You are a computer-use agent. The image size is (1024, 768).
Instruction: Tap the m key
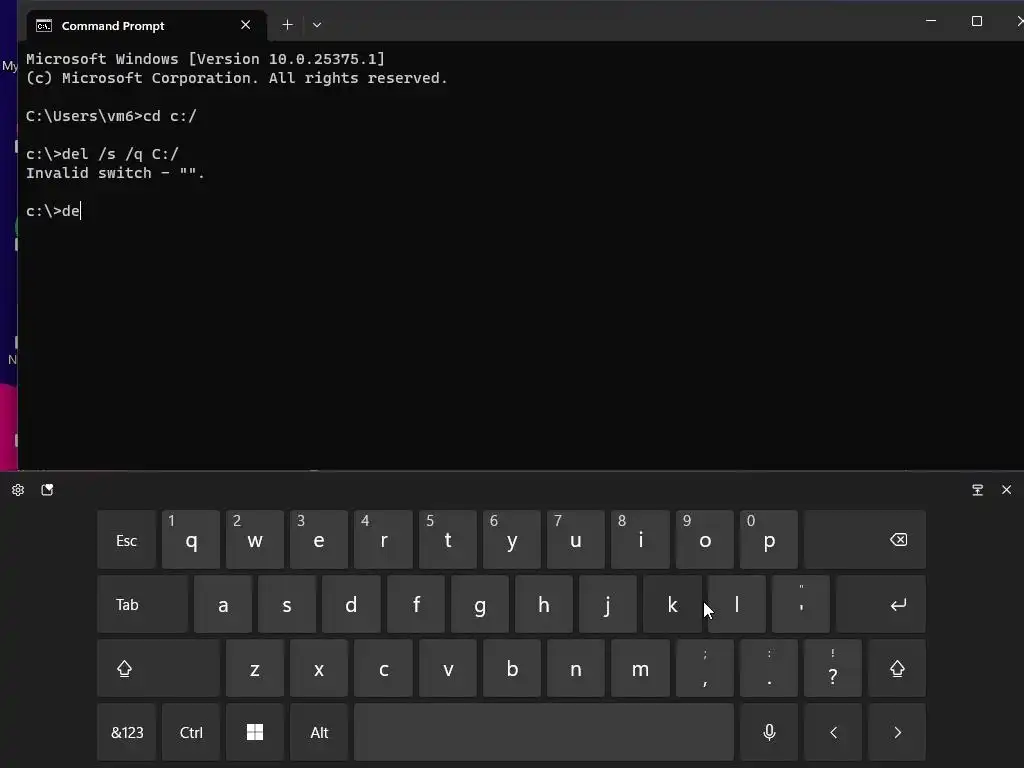click(x=640, y=669)
